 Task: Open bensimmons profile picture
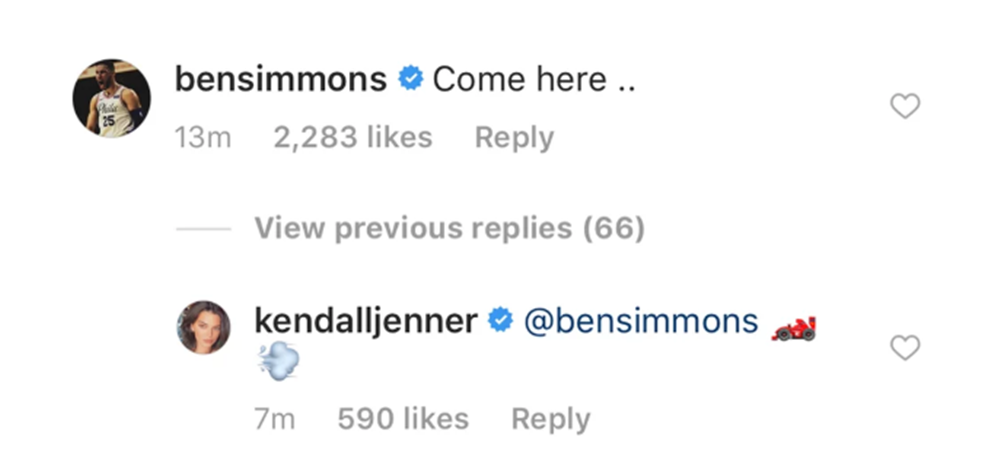tap(111, 97)
